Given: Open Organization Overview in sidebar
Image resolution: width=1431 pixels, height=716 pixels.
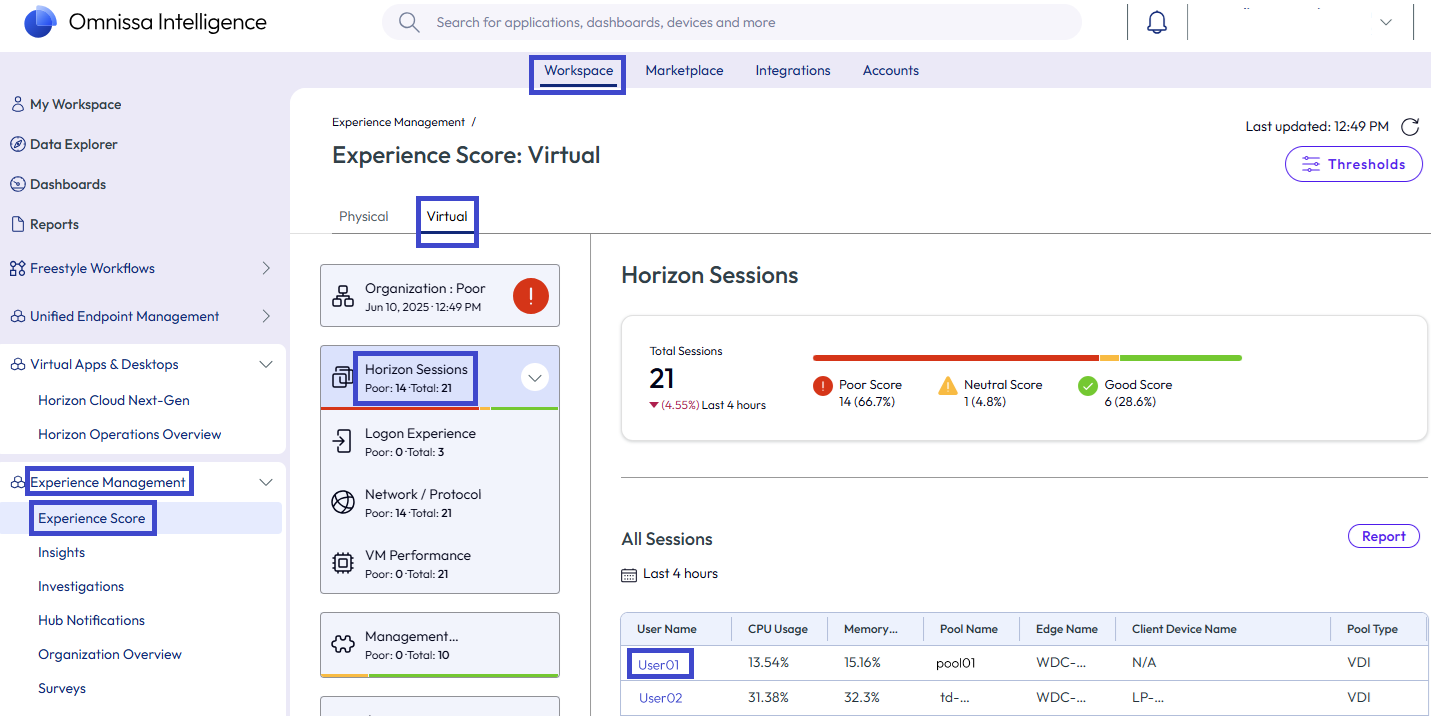Looking at the screenshot, I should [x=110, y=654].
